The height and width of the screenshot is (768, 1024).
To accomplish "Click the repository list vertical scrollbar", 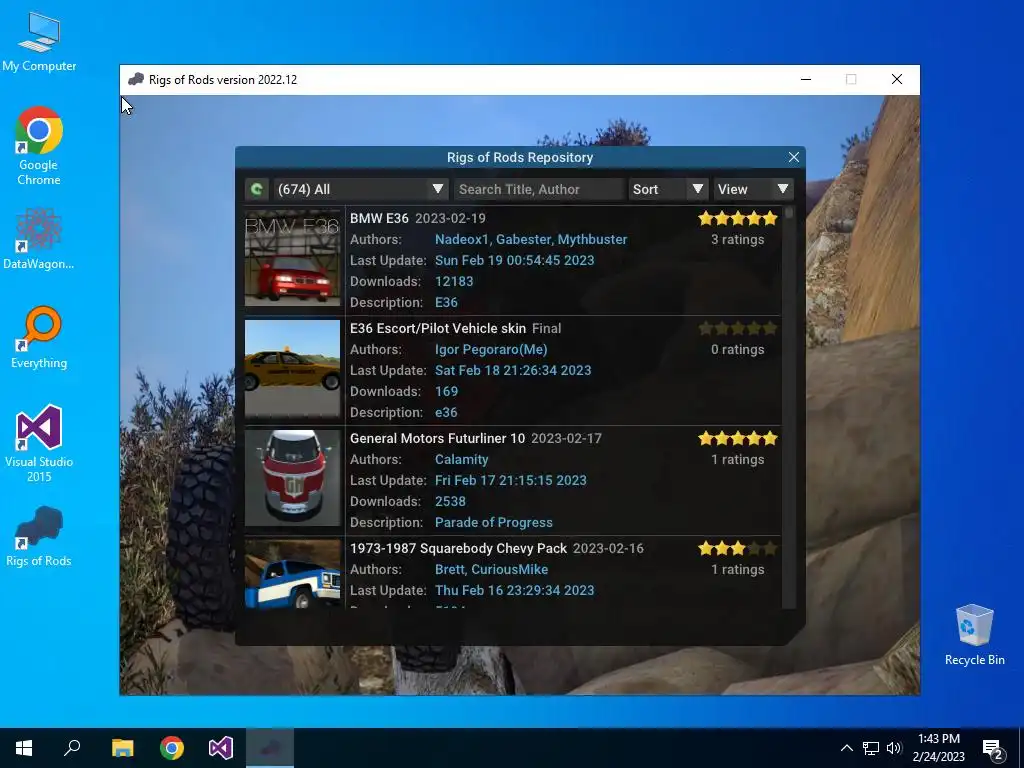I will pyautogui.click(x=789, y=408).
